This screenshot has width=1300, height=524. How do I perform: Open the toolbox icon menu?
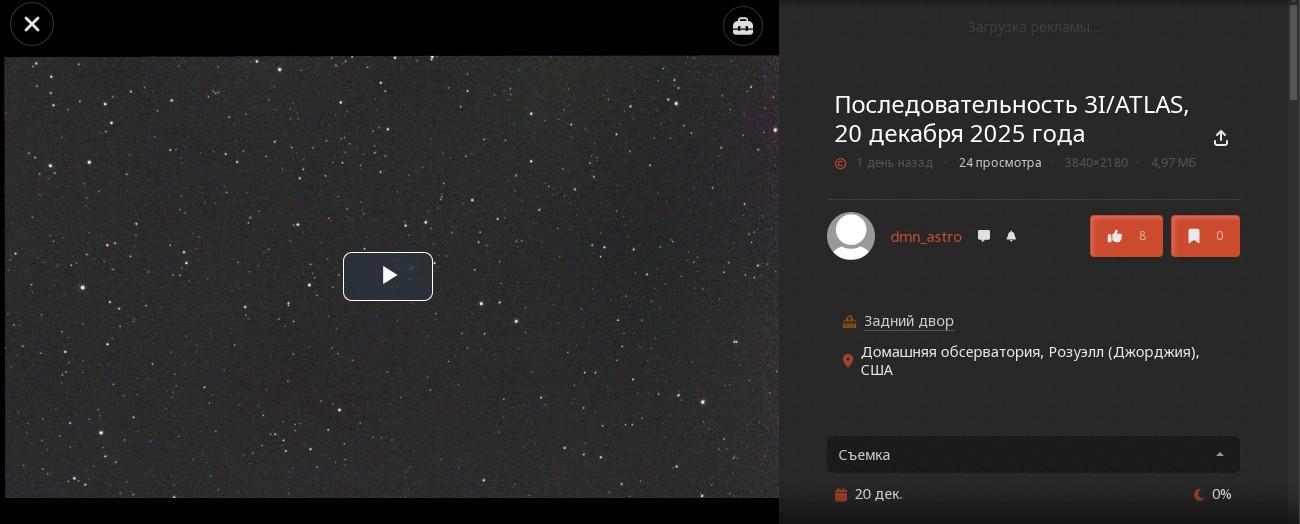tap(743, 26)
